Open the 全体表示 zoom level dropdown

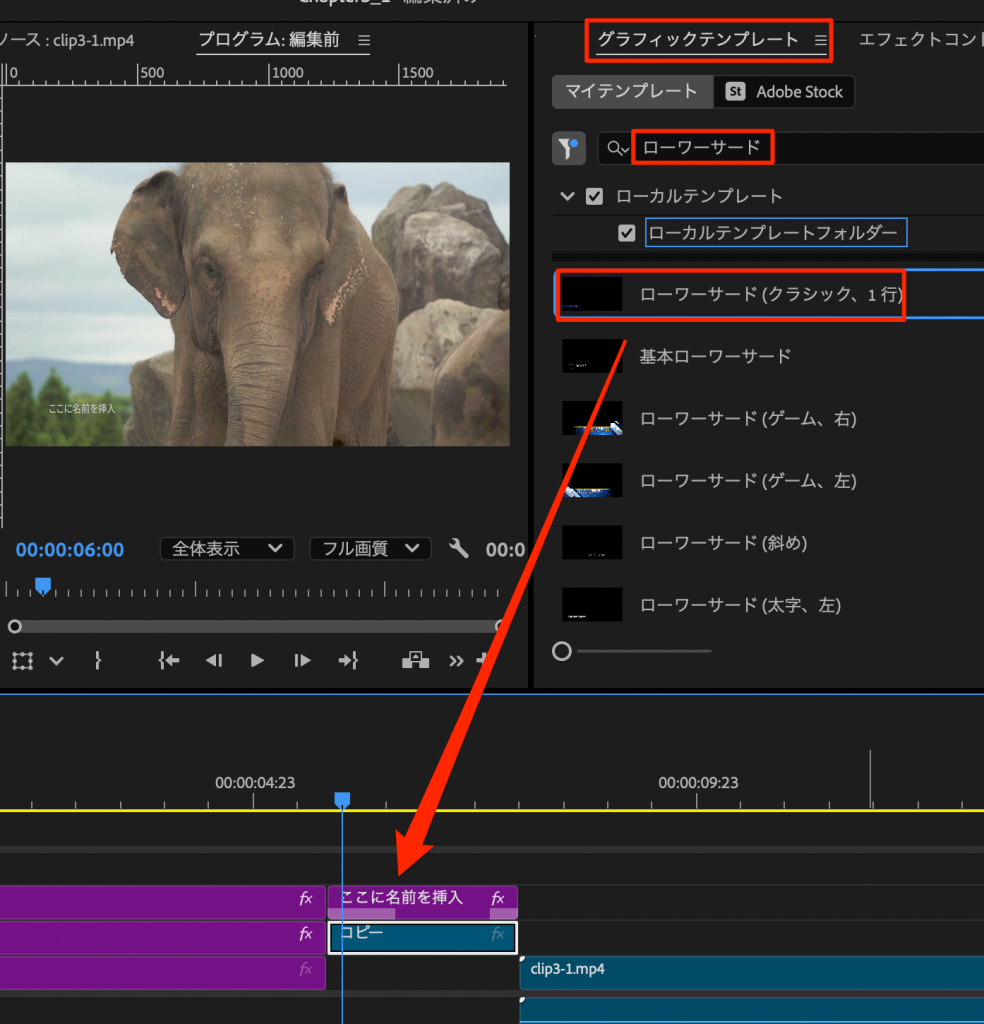tap(227, 549)
